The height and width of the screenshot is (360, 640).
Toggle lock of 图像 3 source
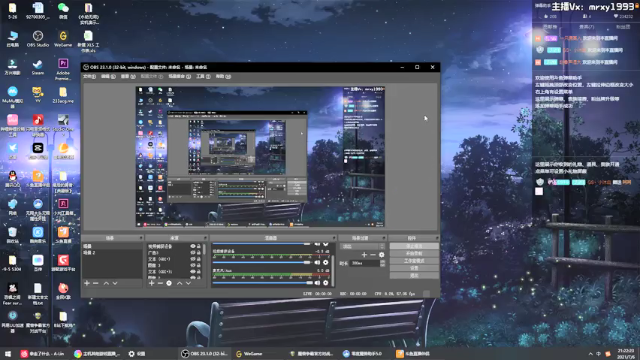point(199,265)
